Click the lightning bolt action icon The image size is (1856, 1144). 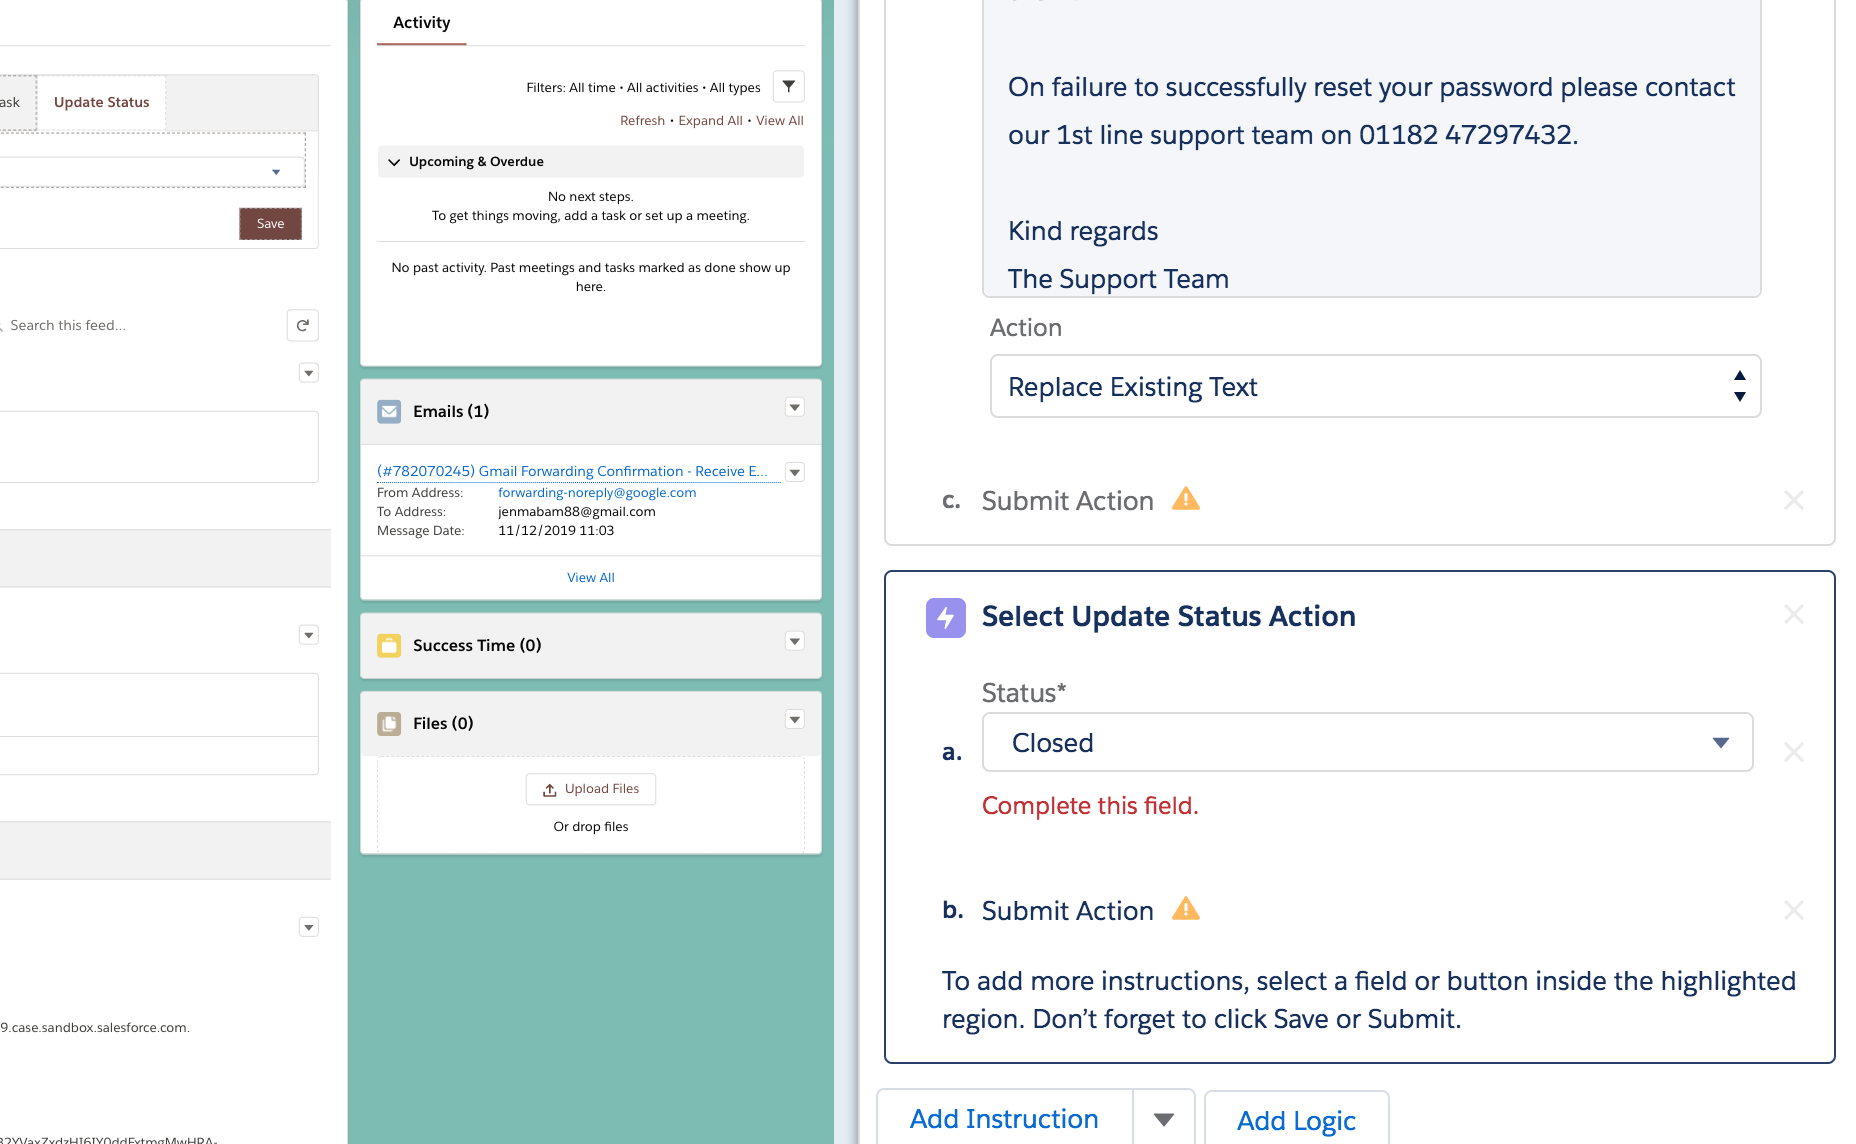pos(946,618)
